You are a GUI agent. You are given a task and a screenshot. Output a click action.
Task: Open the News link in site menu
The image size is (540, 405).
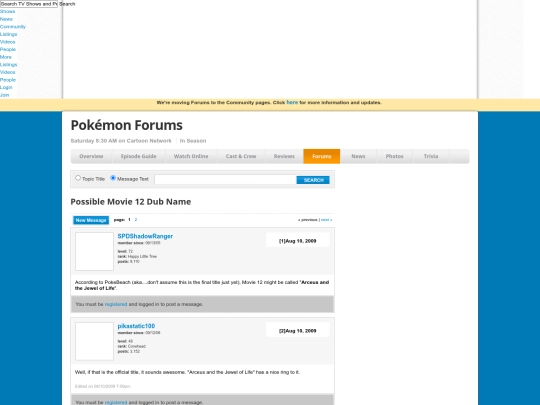[6, 19]
